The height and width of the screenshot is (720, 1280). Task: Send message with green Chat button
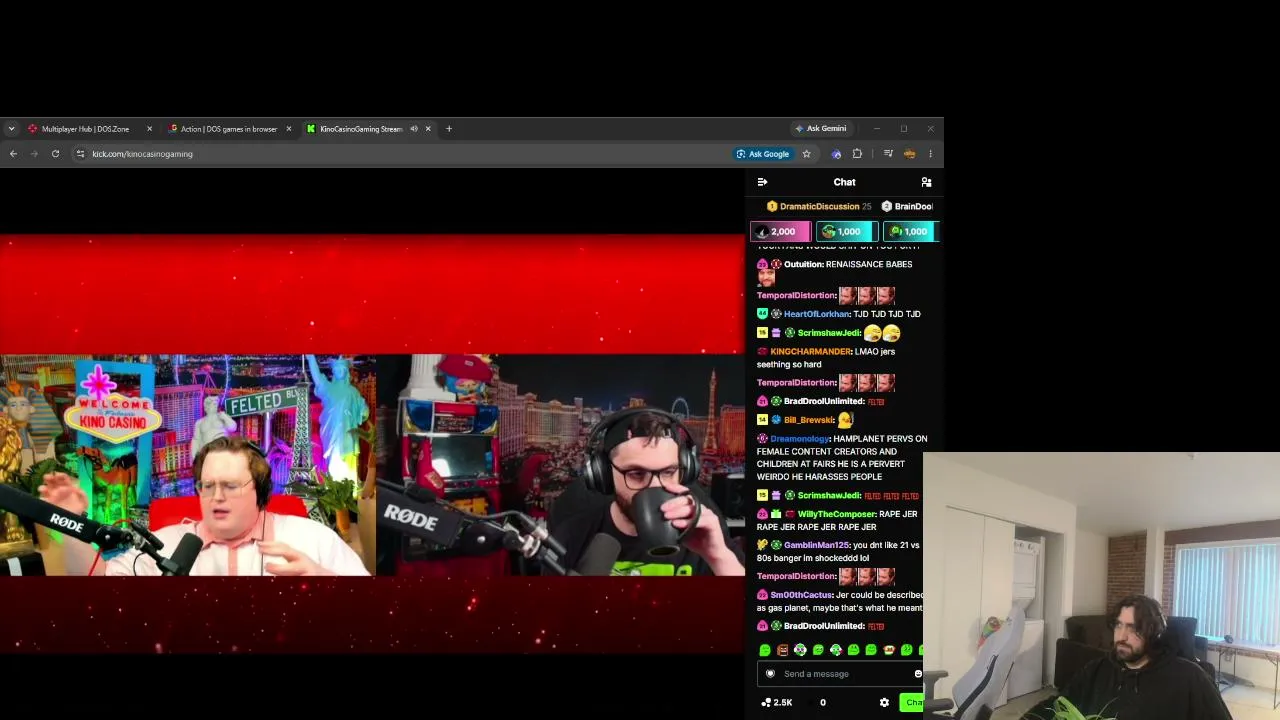coord(913,703)
